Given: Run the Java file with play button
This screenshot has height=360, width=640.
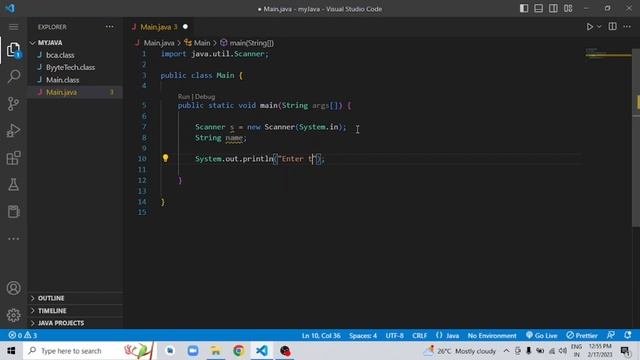Looking at the screenshot, I should click(x=589, y=27).
